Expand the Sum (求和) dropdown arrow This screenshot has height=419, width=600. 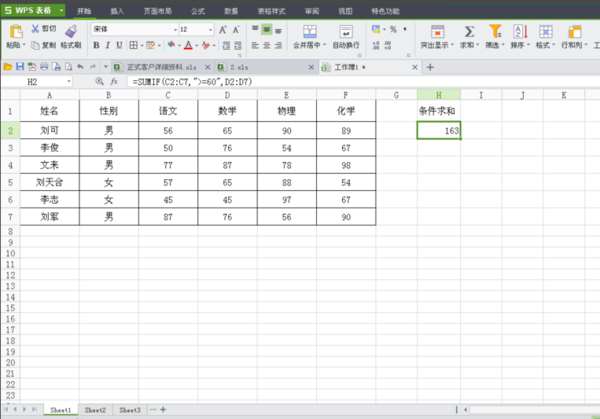[x=478, y=45]
